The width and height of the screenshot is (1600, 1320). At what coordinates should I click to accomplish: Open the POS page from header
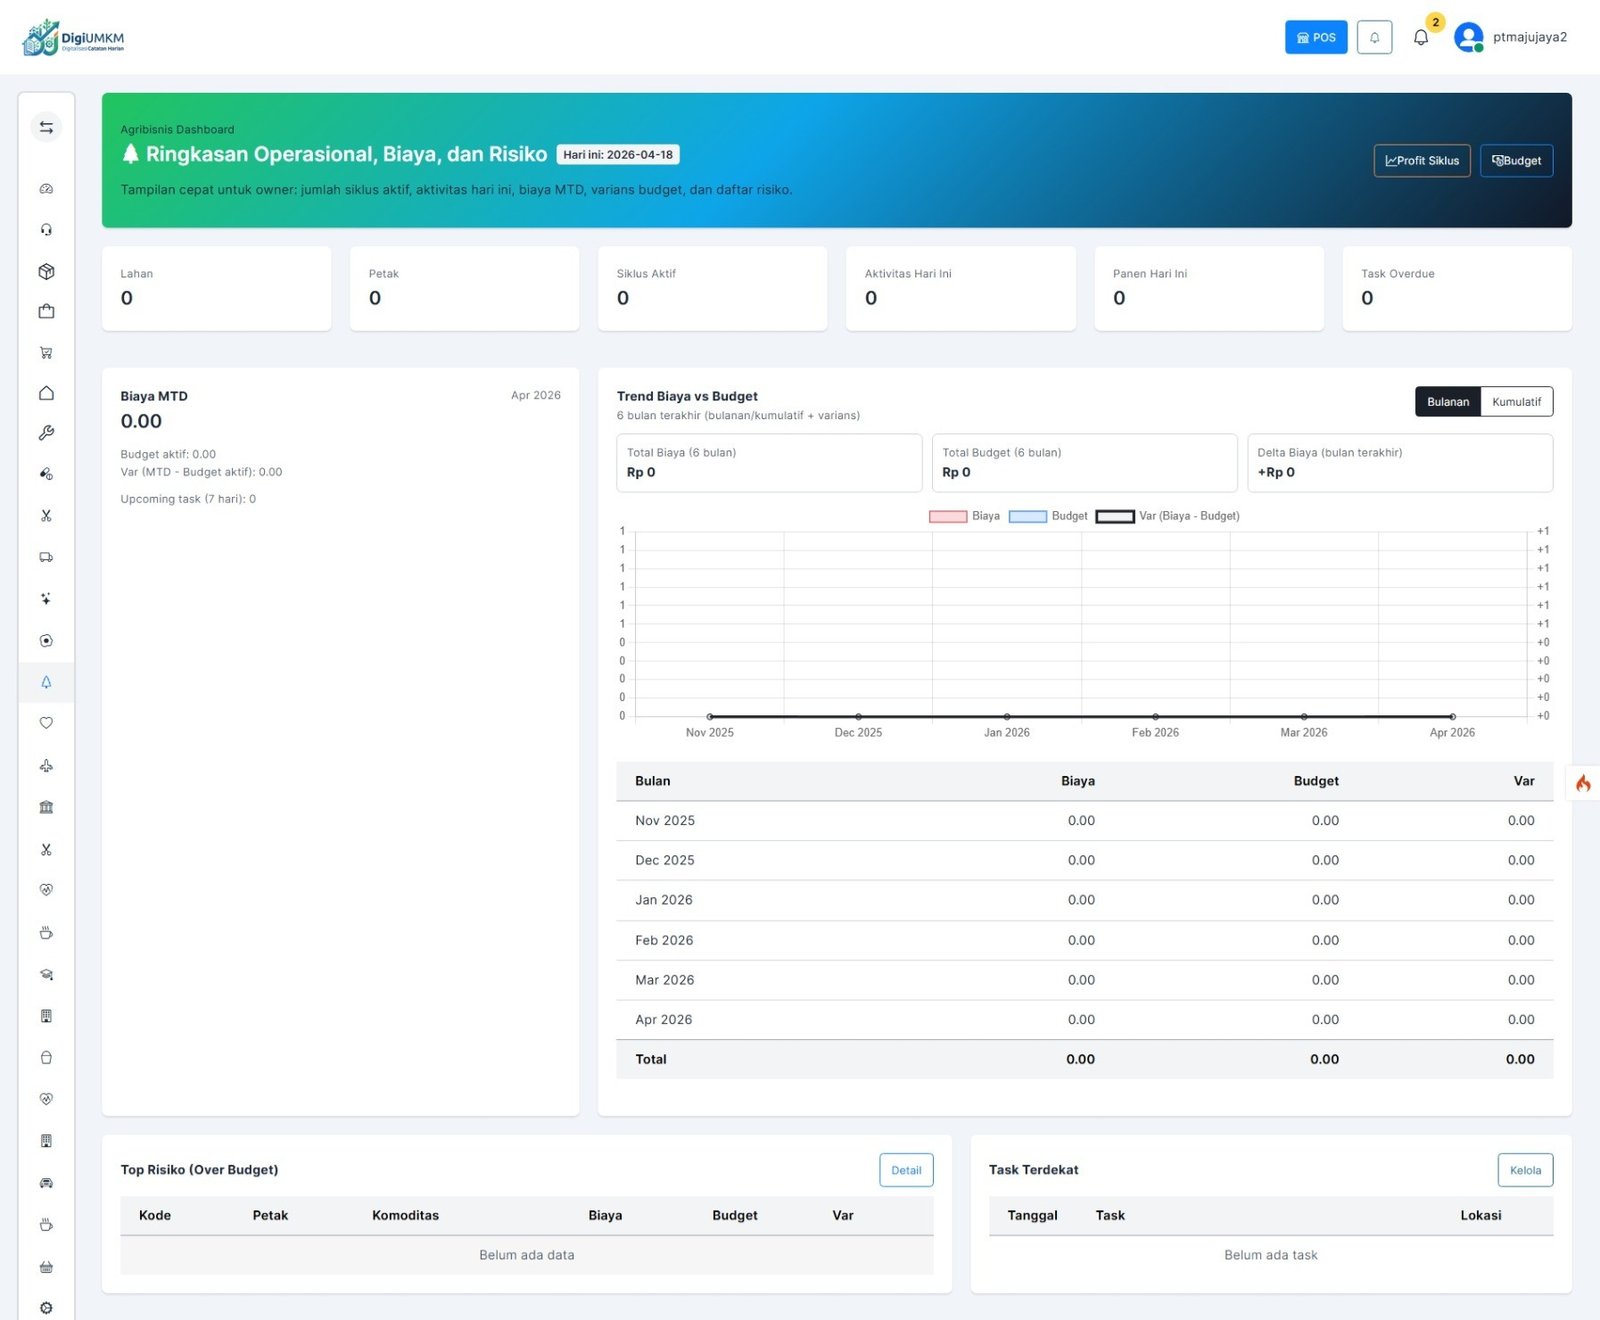1315,37
